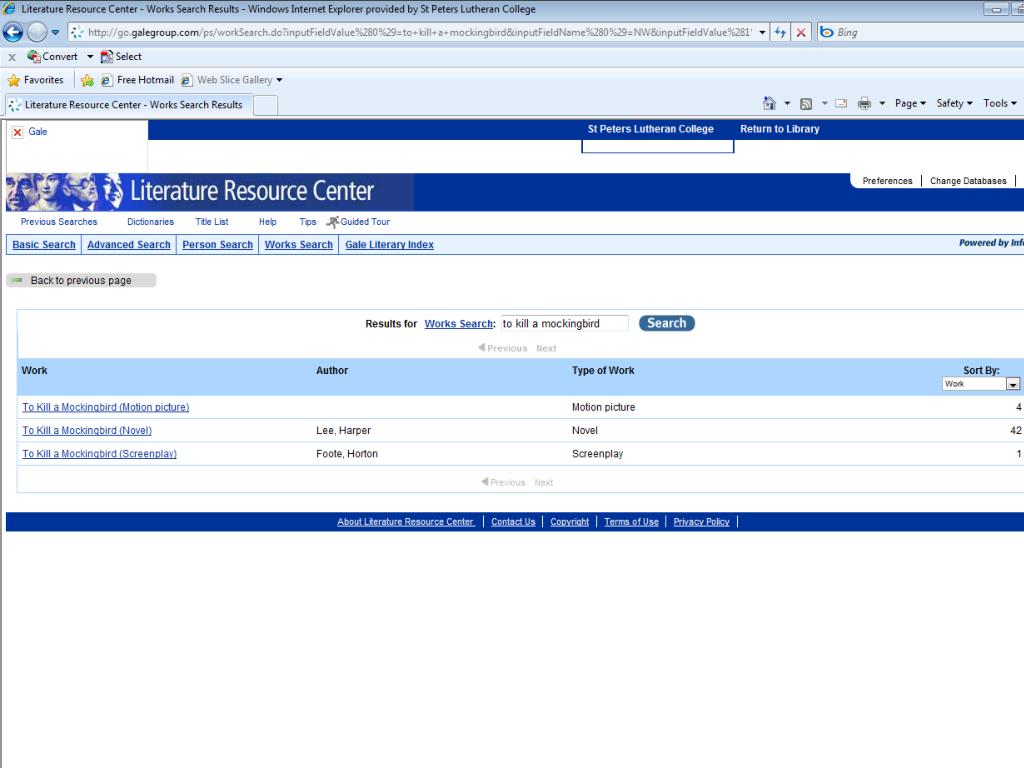Open the recent pages dropdown arrow
Screen dimensions: 1024x768
[x=56, y=32]
